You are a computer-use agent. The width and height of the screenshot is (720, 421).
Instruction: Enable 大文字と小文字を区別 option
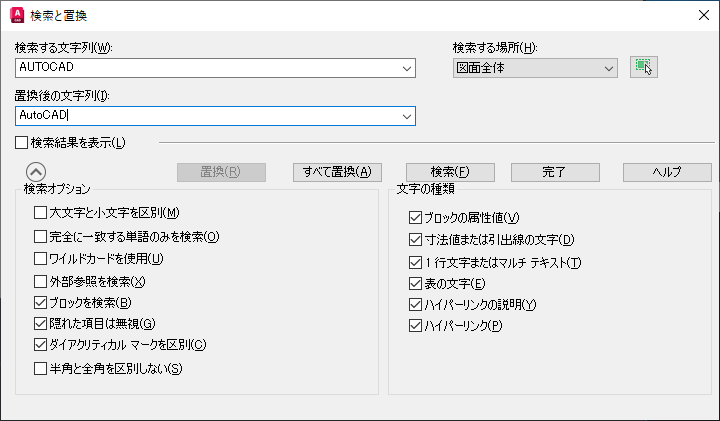pos(41,212)
